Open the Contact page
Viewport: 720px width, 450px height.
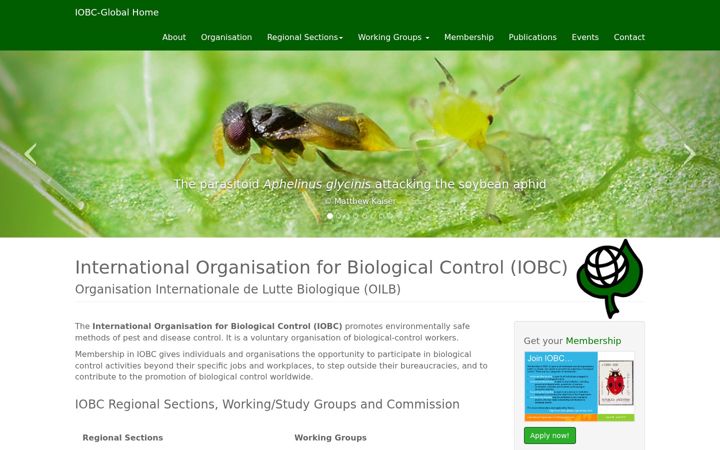(x=629, y=37)
